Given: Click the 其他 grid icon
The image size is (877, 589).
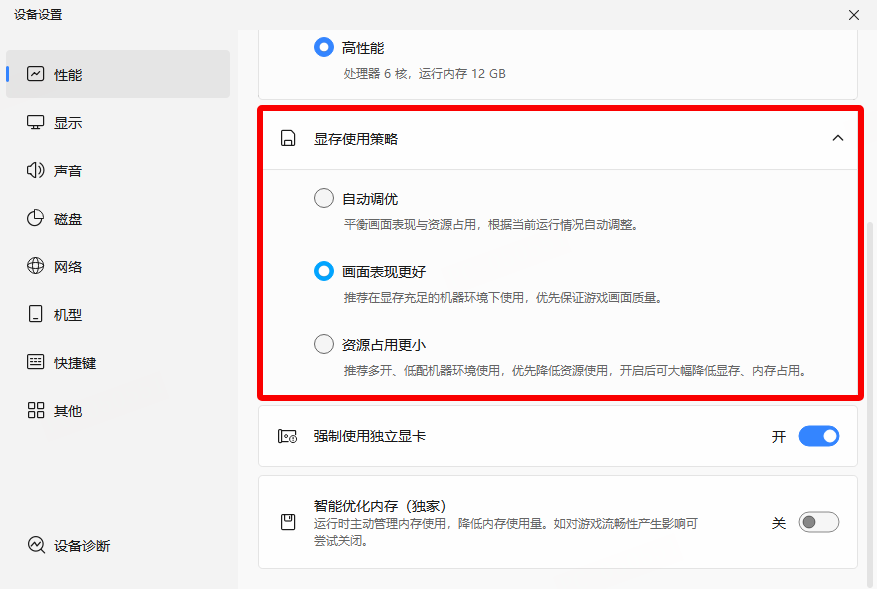Looking at the screenshot, I should 36,410.
